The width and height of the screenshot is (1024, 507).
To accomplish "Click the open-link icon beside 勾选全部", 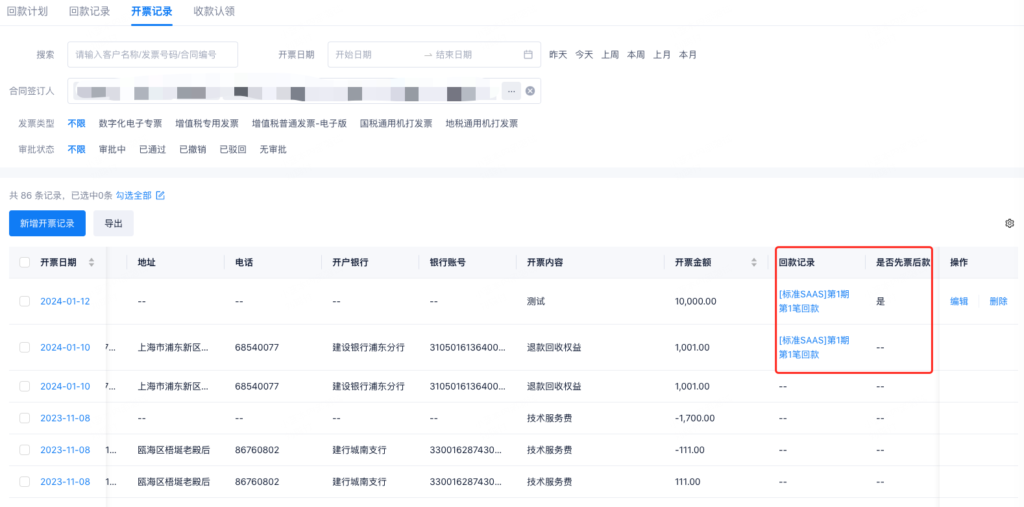I will pyautogui.click(x=160, y=195).
